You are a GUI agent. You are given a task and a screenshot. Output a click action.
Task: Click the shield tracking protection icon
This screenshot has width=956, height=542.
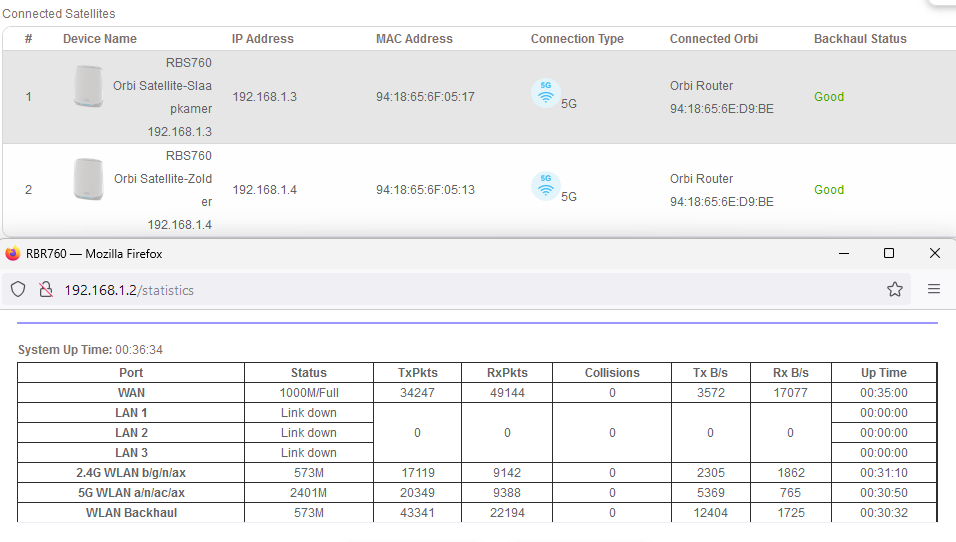click(18, 289)
